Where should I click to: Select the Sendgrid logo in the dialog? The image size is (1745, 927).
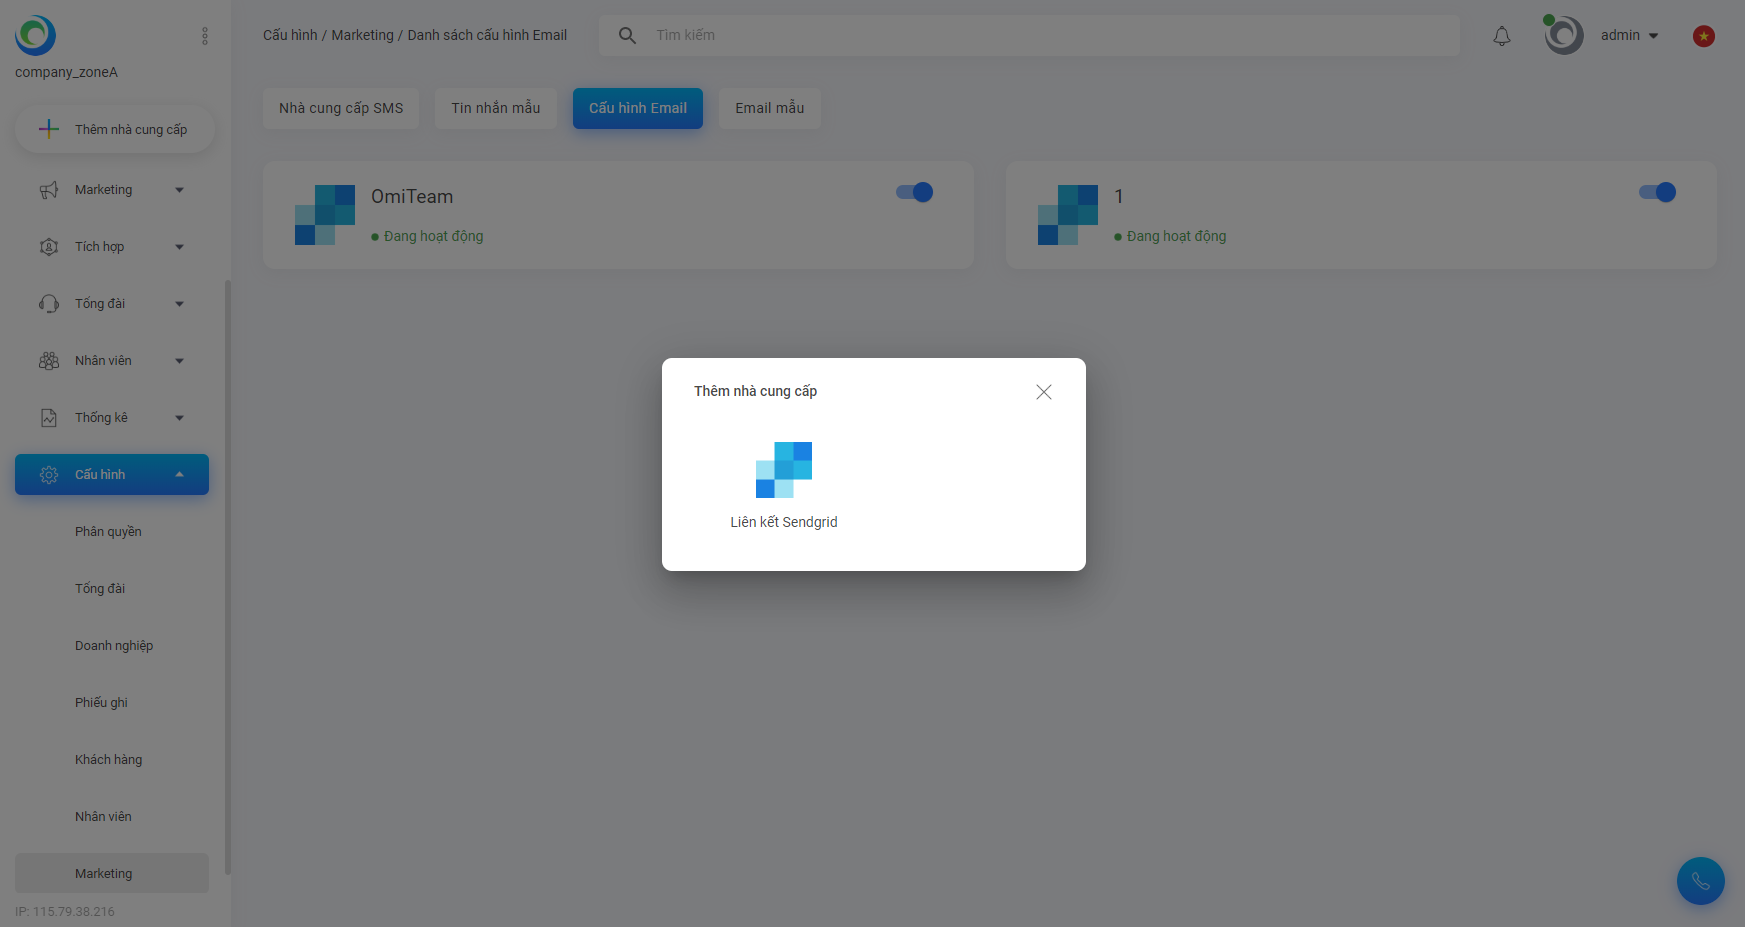784,470
